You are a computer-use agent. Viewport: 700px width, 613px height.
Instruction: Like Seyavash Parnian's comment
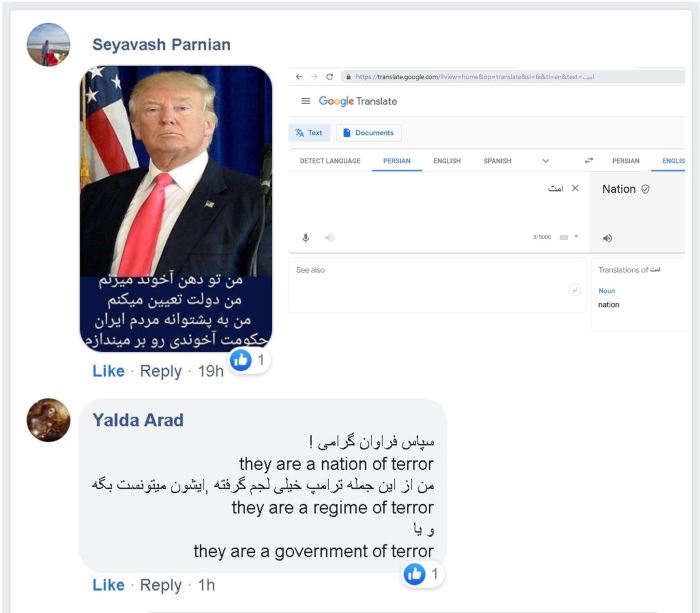108,371
